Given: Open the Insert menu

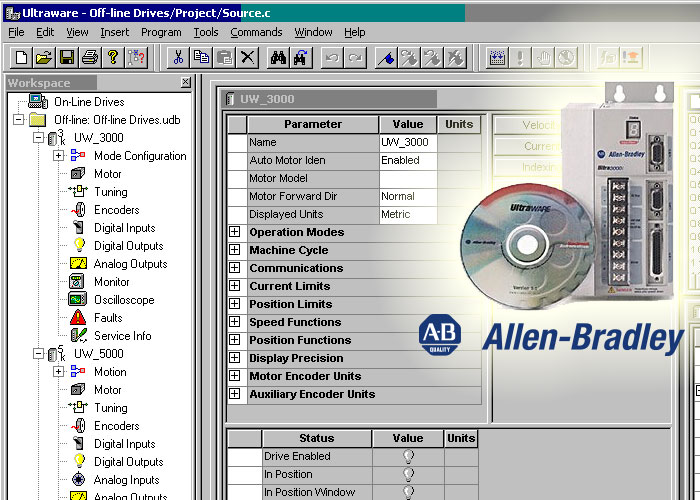Looking at the screenshot, I should pyautogui.click(x=115, y=32).
